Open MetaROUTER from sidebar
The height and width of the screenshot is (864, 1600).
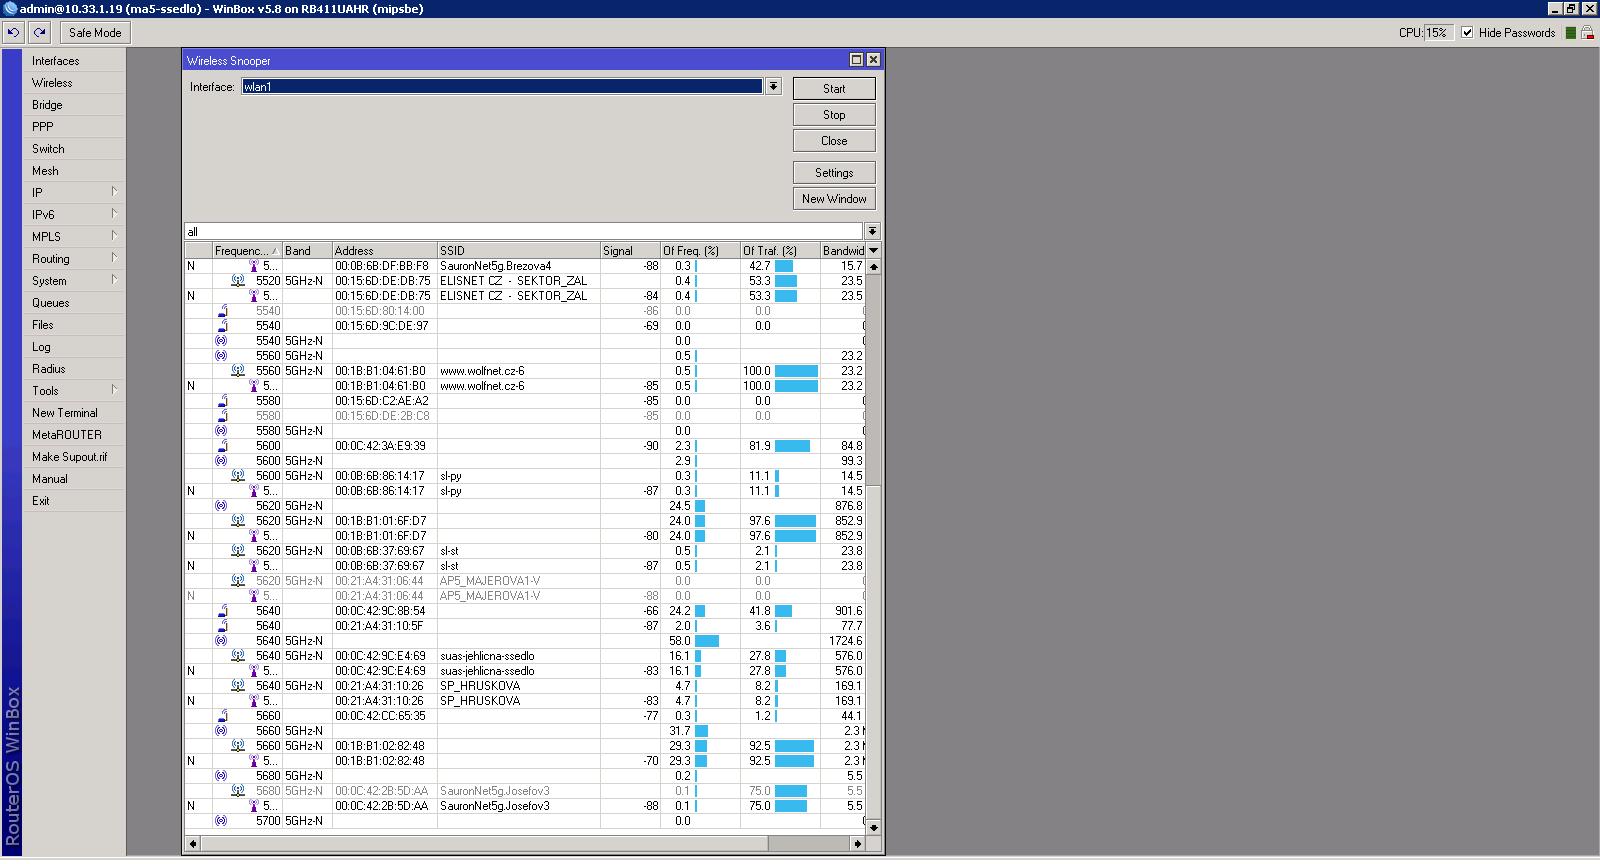pos(74,435)
